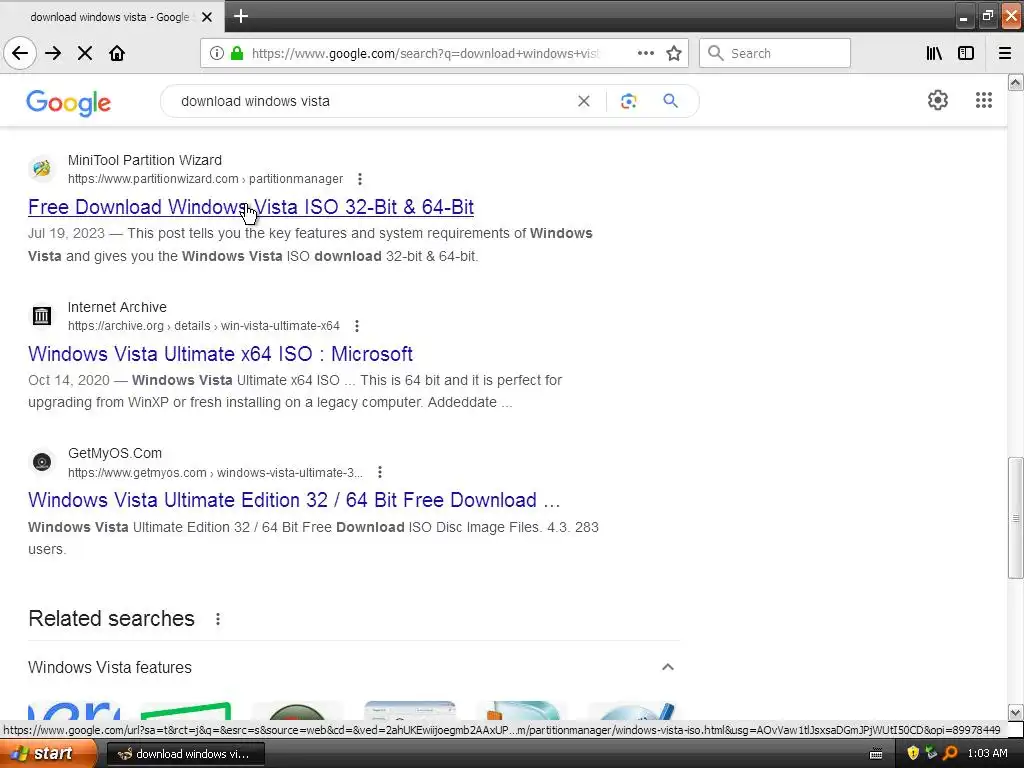The height and width of the screenshot is (768, 1024).
Task: Stop the page from loading
Action: 85,53
